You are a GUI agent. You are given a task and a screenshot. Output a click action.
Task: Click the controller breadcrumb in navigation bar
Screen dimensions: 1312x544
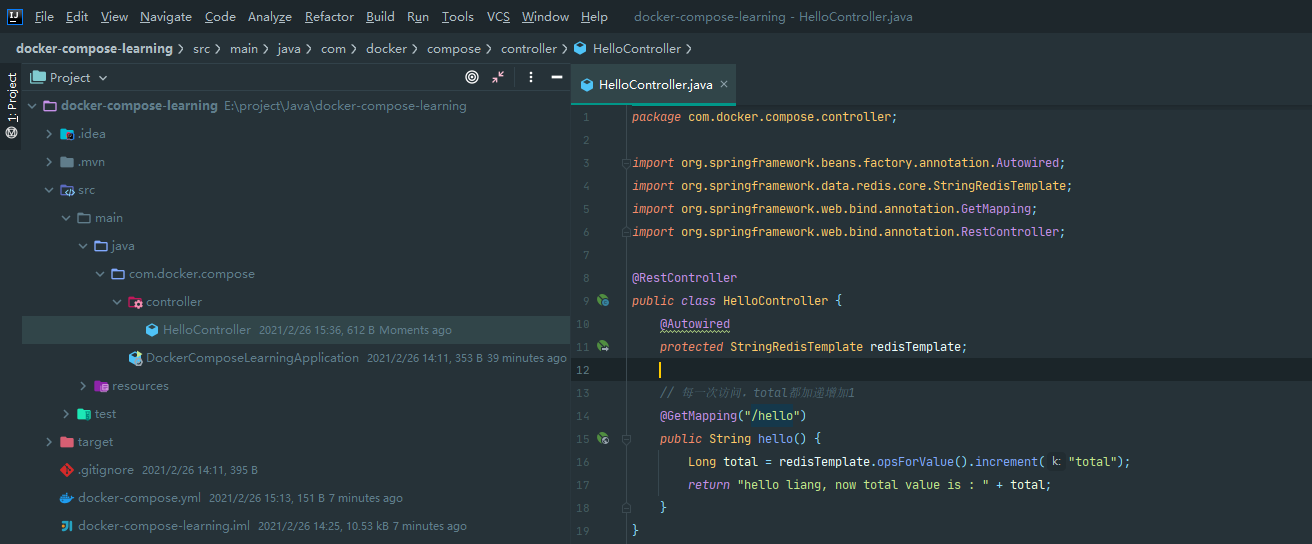tap(528, 48)
